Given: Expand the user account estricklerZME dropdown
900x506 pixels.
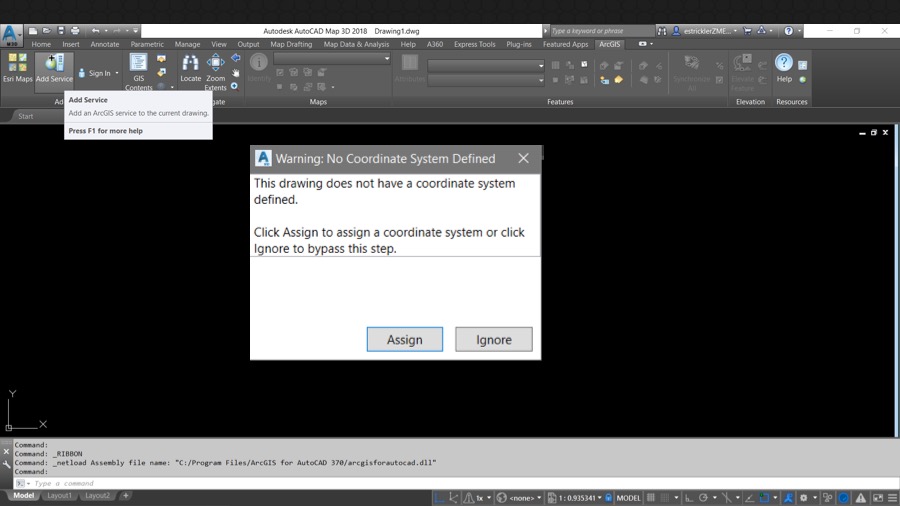Looking at the screenshot, I should click(735, 31).
